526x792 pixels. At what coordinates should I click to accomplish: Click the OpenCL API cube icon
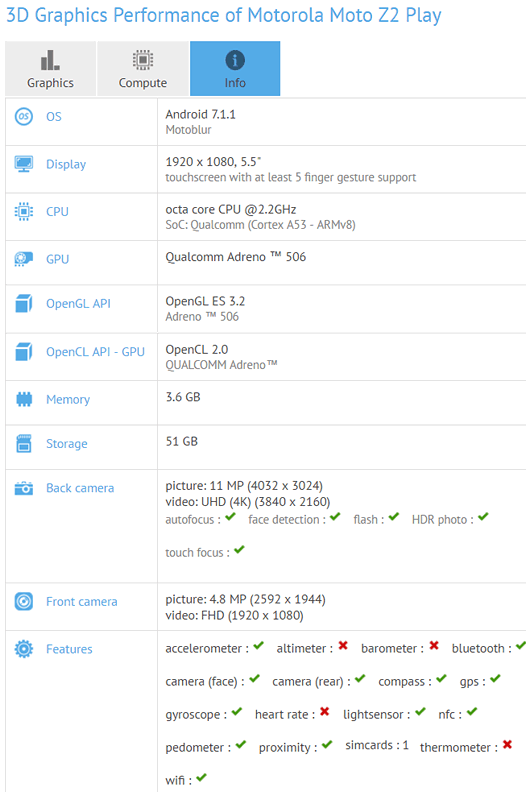click(24, 352)
